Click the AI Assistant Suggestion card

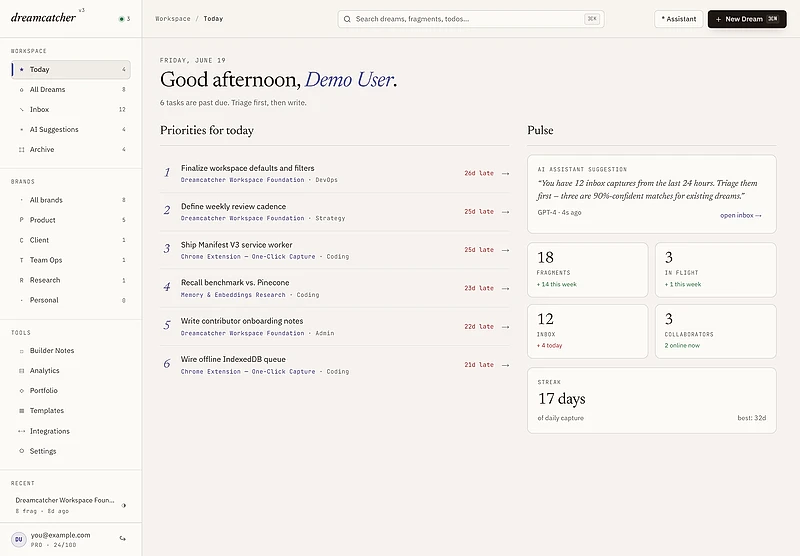(x=652, y=194)
